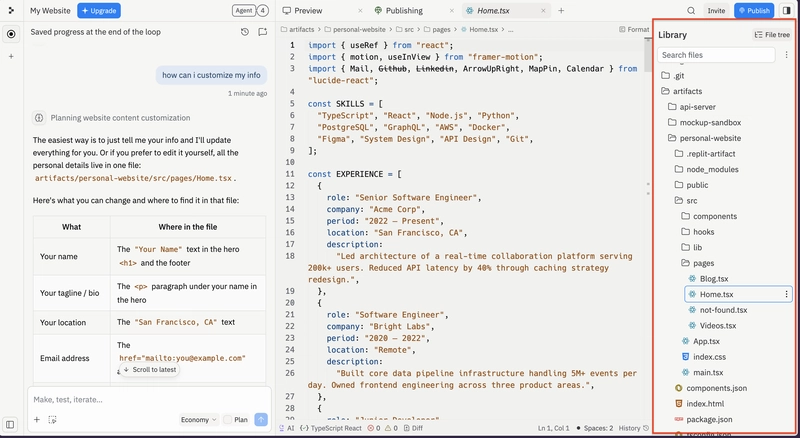Viewport: 800px width, 438px height.
Task: Start a new chat with the compose icon
Action: click(x=263, y=32)
